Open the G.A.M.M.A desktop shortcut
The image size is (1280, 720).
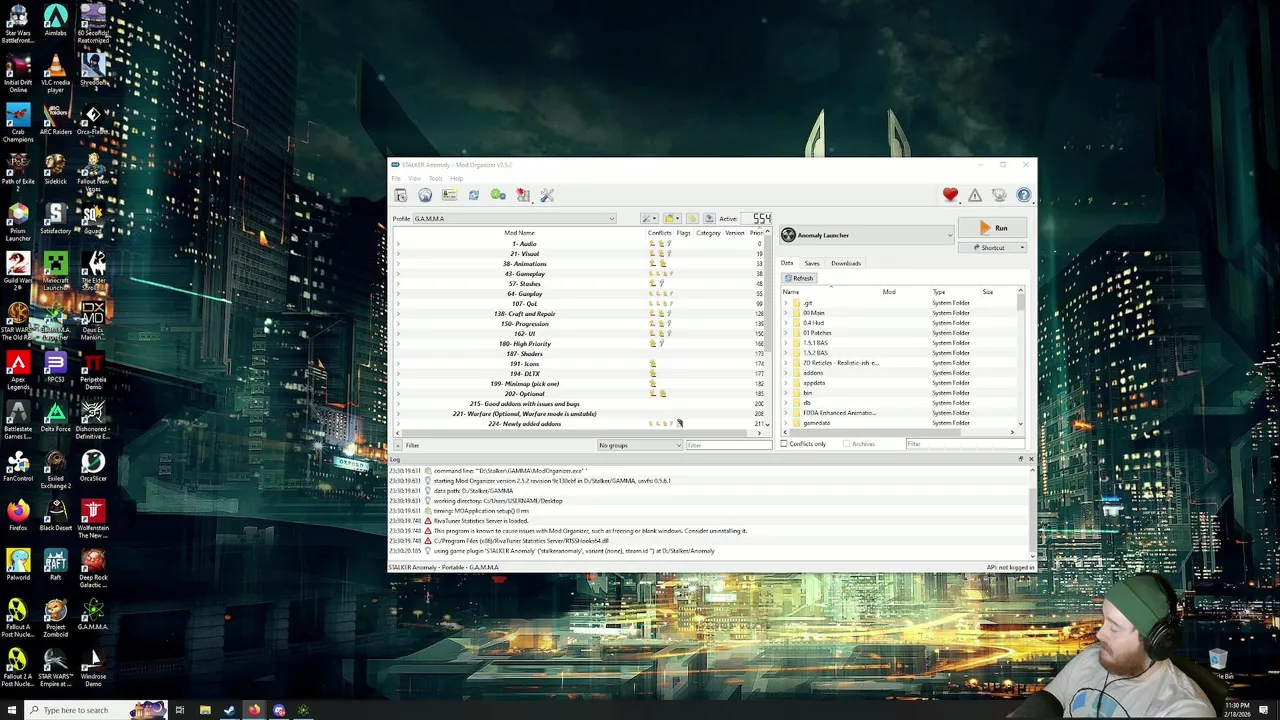click(93, 614)
